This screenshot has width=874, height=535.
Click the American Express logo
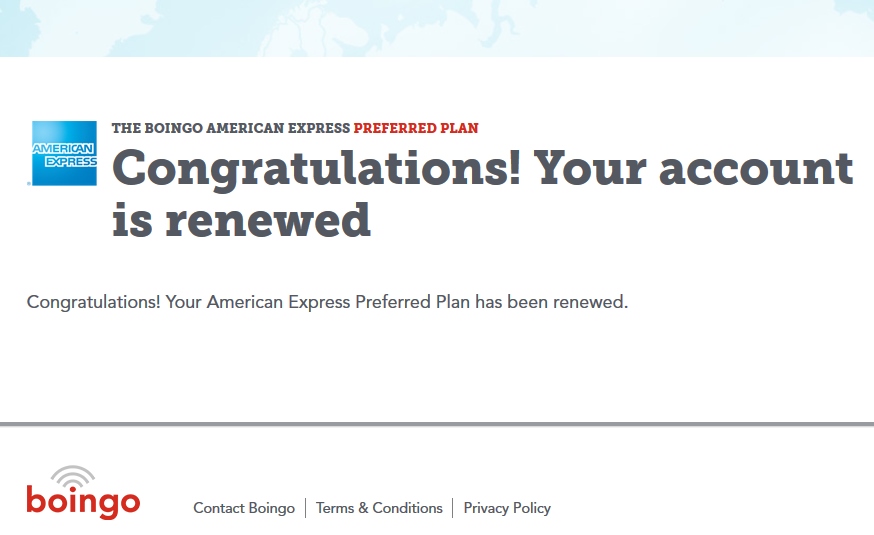64,153
